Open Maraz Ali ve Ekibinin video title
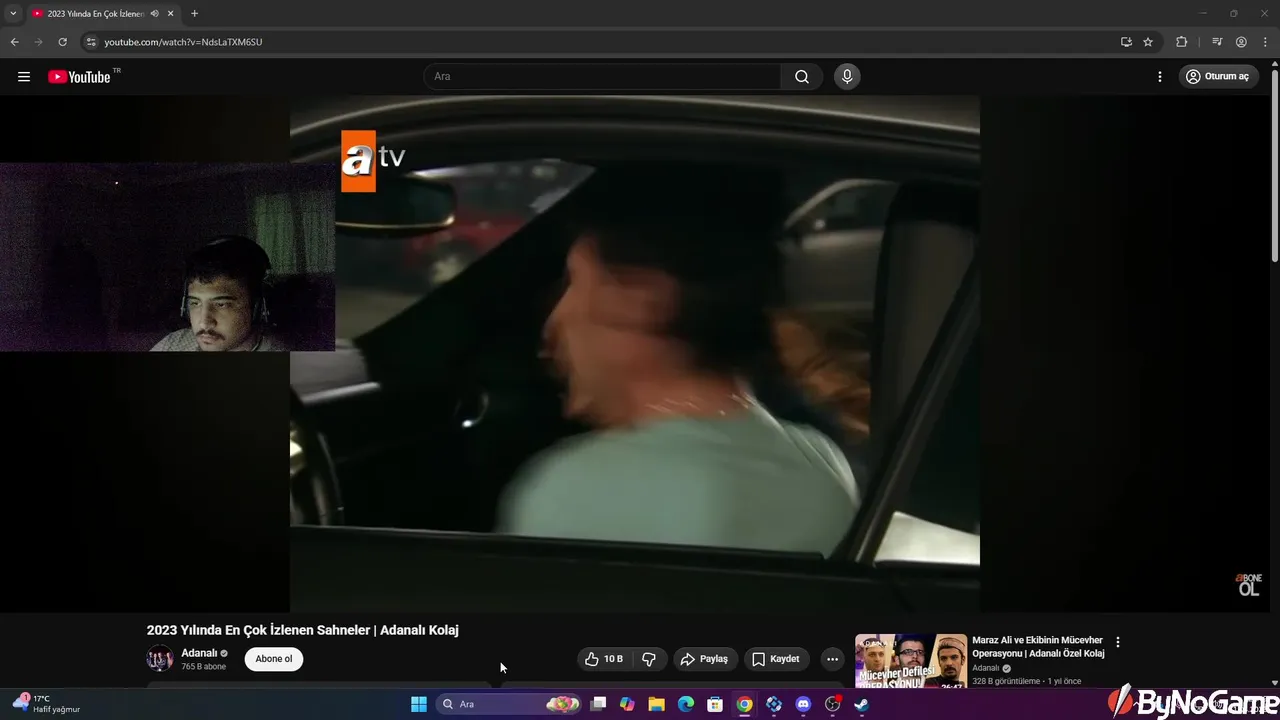 (x=1038, y=647)
